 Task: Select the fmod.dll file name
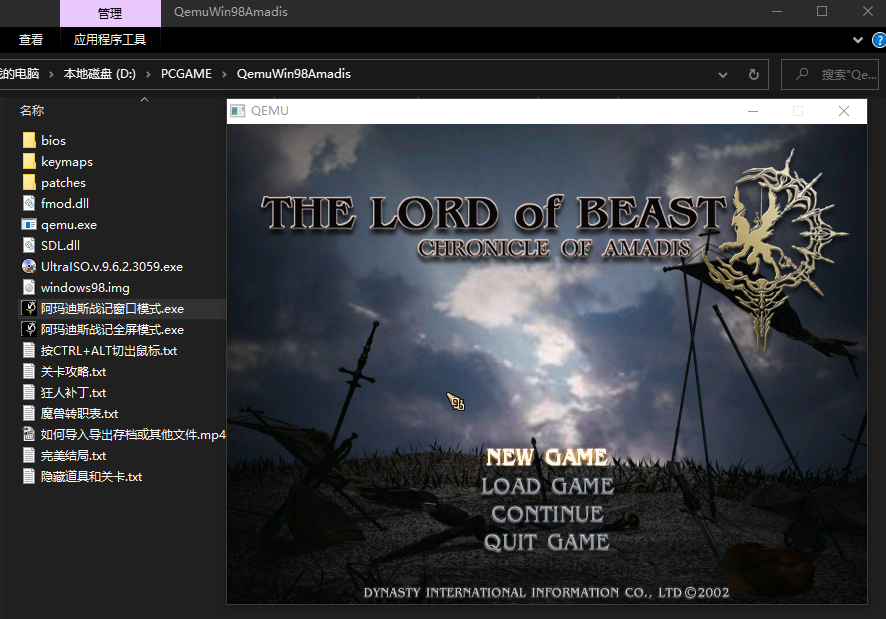click(x=64, y=204)
